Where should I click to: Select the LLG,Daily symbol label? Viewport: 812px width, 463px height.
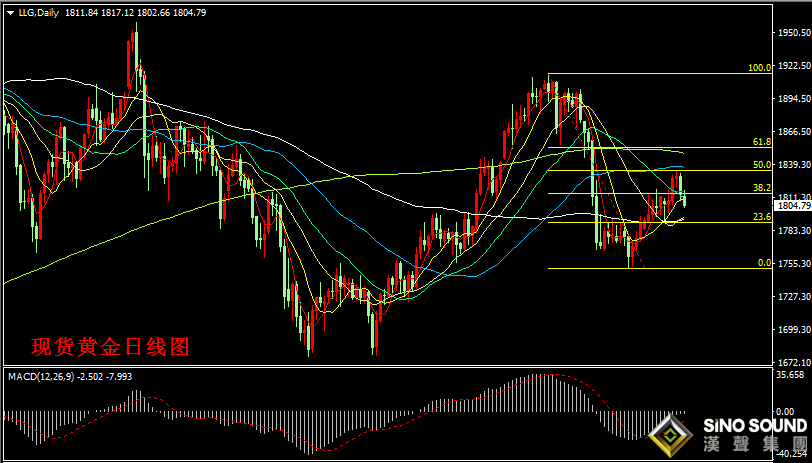tap(40, 12)
